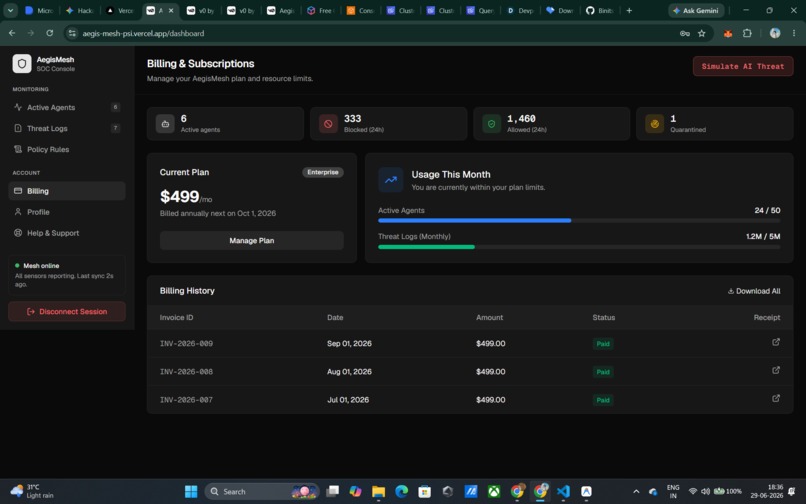Switch to the Vercel browser tab

click(x=120, y=10)
